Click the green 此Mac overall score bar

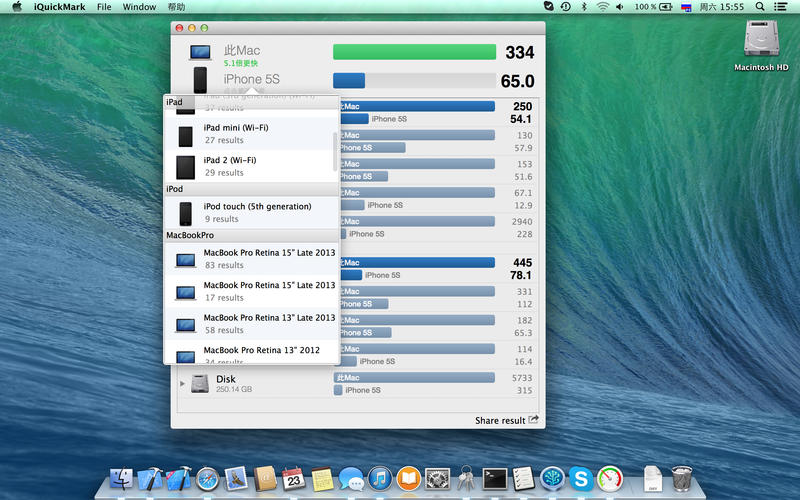click(x=414, y=52)
